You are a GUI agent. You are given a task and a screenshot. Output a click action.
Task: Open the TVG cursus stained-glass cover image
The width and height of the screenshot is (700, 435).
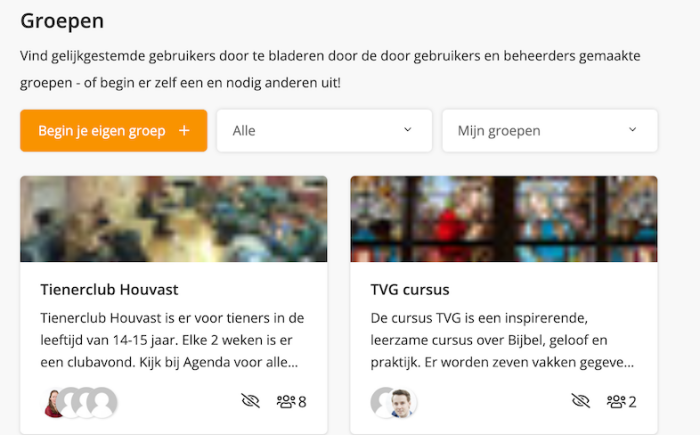(504, 219)
